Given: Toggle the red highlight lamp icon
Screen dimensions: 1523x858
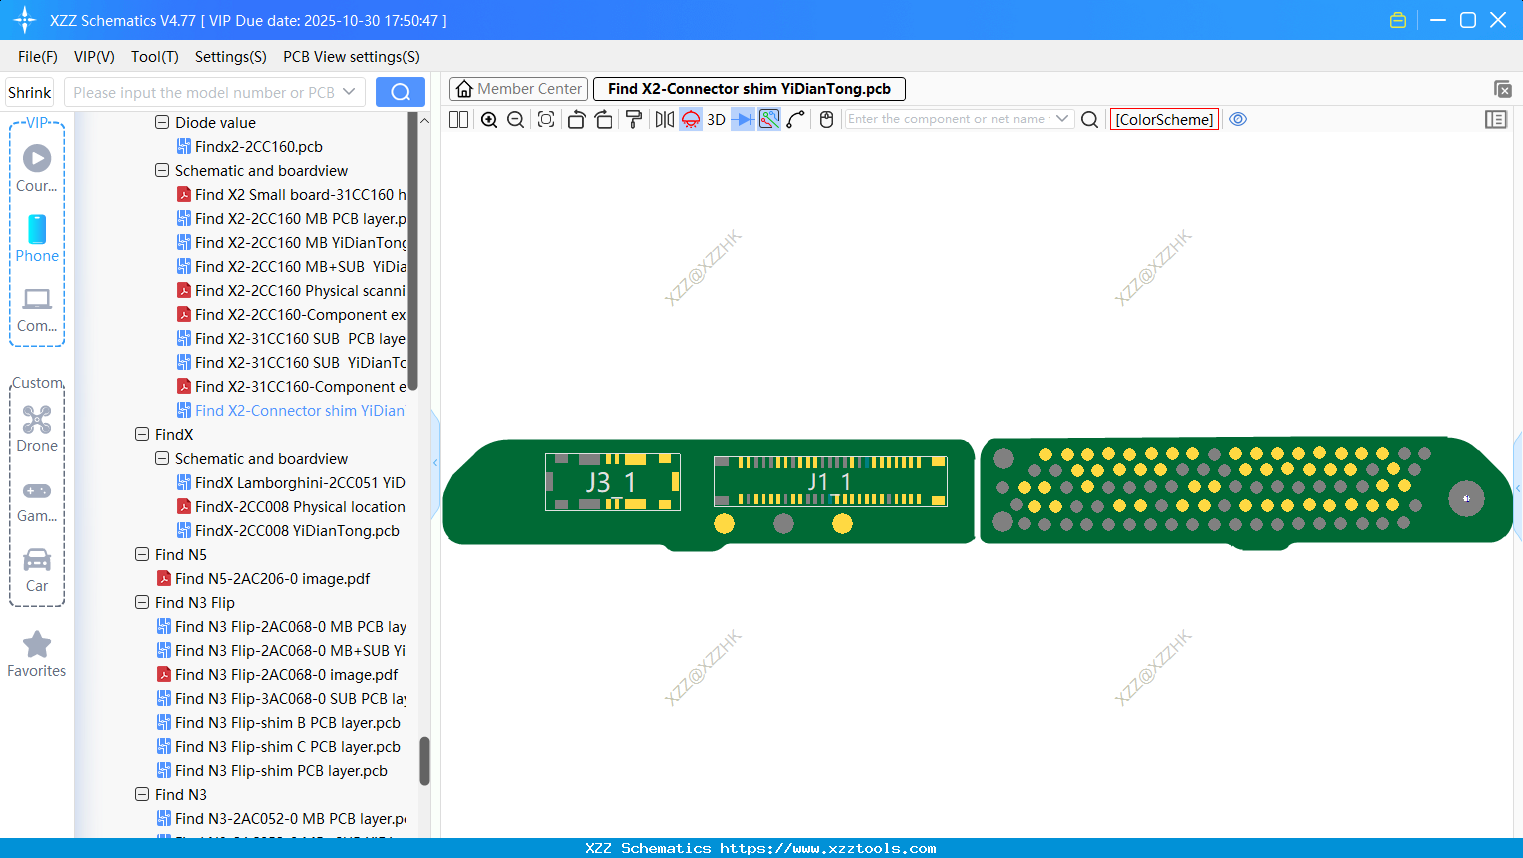Looking at the screenshot, I should [x=691, y=119].
